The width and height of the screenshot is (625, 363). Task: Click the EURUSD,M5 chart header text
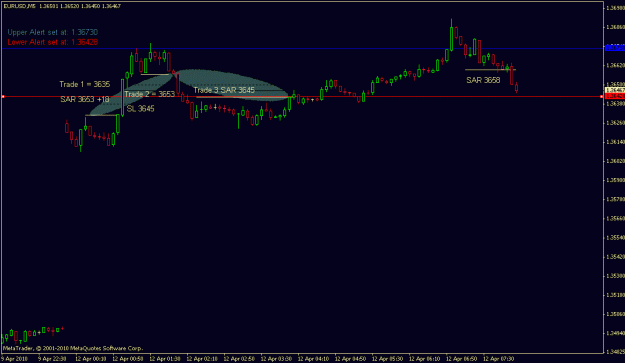click(x=62, y=6)
